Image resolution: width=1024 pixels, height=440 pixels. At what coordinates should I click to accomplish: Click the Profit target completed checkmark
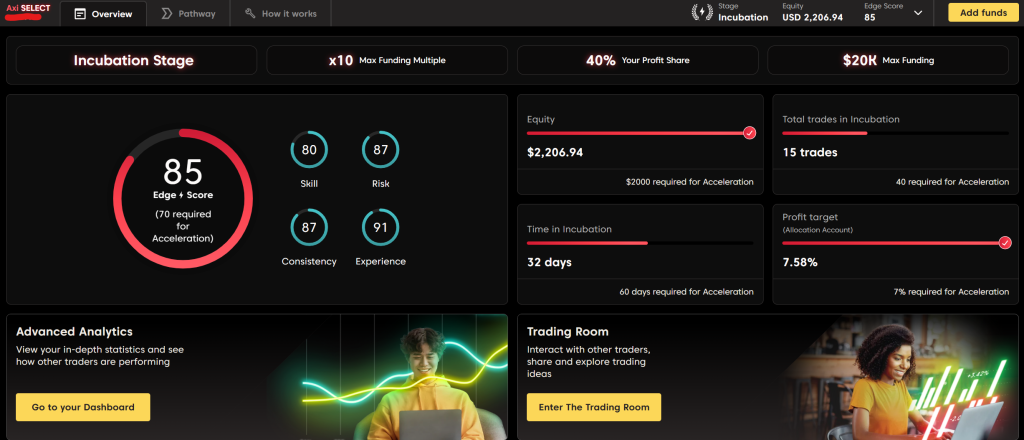tap(1004, 242)
